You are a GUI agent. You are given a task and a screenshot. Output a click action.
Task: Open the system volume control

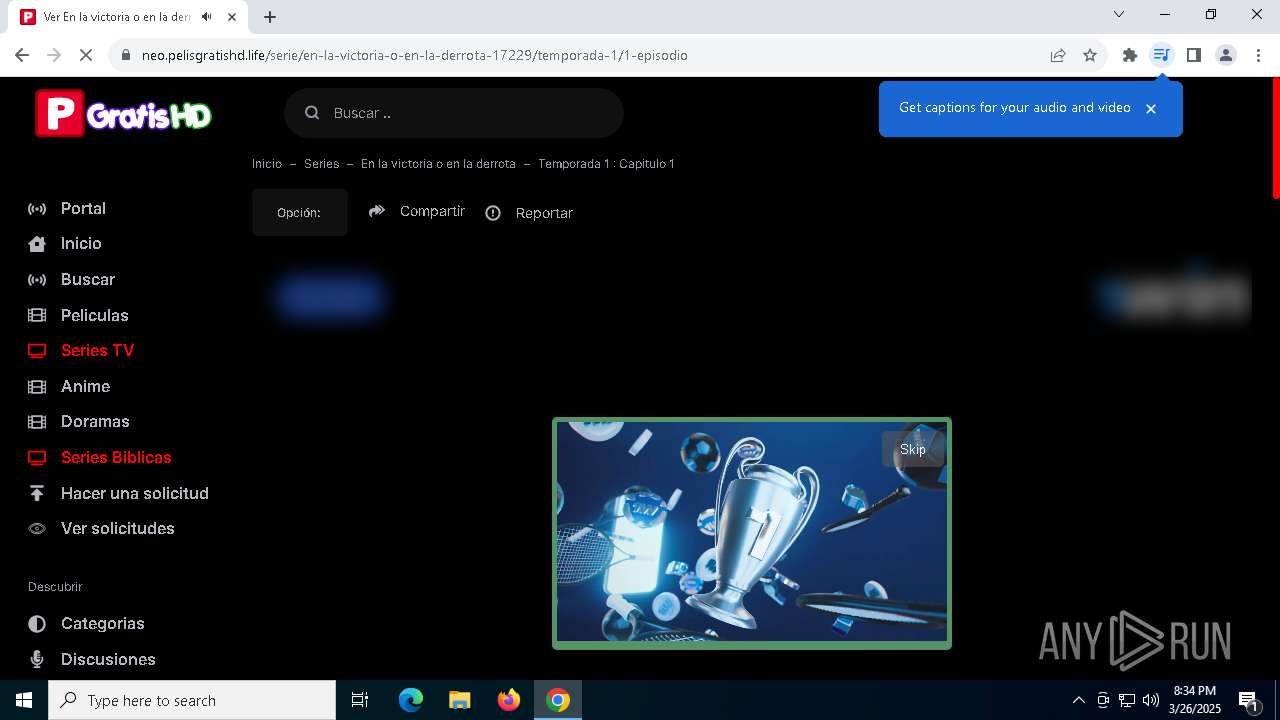pyautogui.click(x=1151, y=700)
